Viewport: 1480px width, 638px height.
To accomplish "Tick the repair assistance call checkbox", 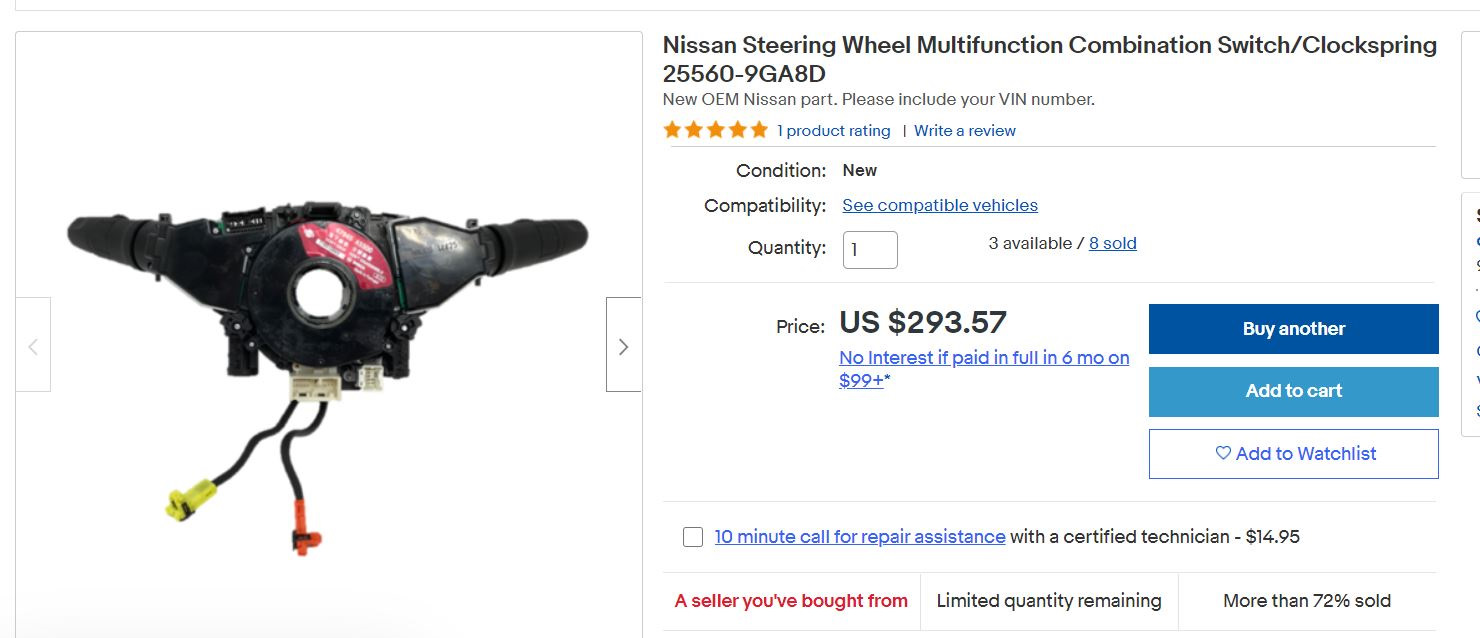I will click(693, 537).
